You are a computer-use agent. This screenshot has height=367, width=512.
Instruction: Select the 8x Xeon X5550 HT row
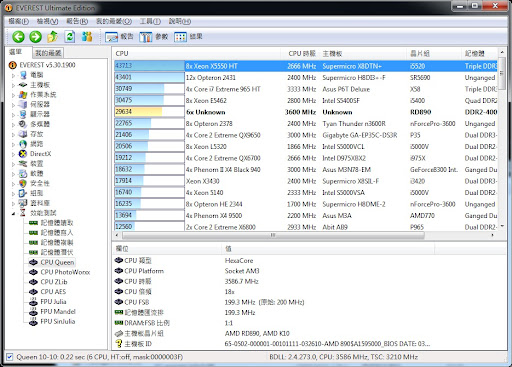[306, 66]
